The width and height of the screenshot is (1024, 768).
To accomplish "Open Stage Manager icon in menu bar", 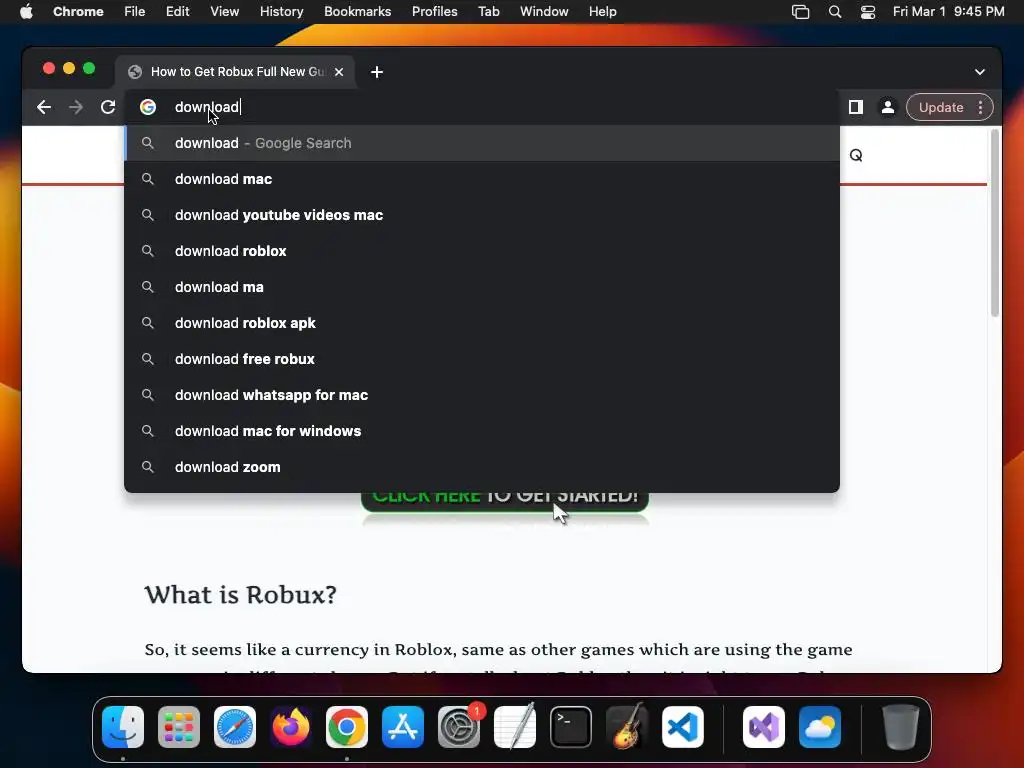I will pyautogui.click(x=800, y=12).
